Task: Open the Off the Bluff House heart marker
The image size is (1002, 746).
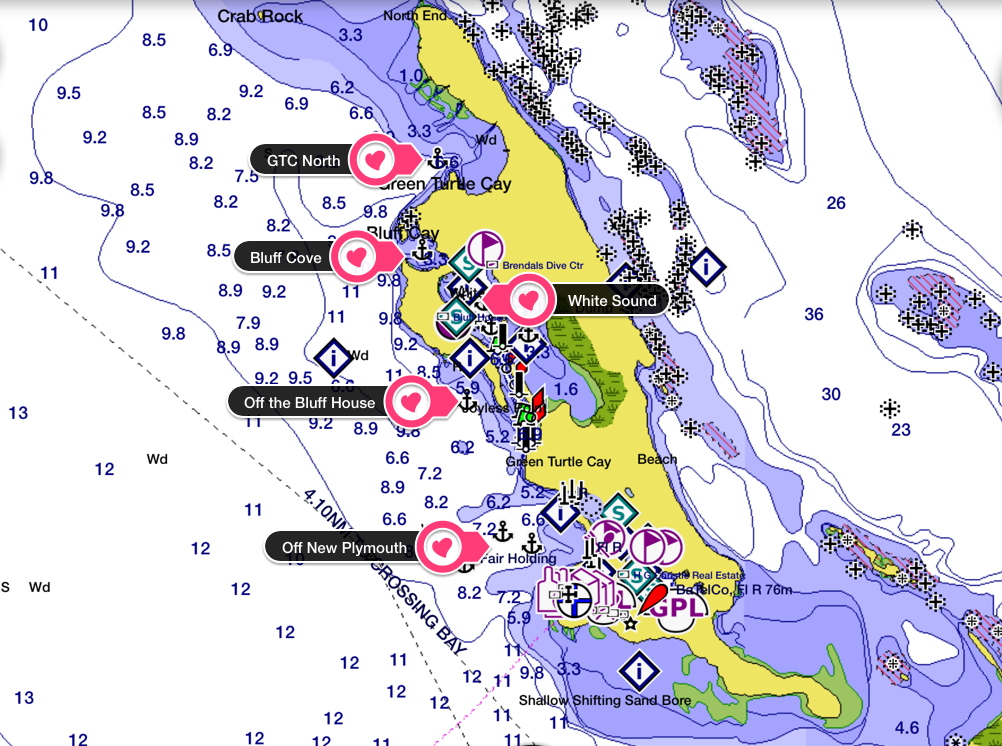Action: tap(411, 401)
